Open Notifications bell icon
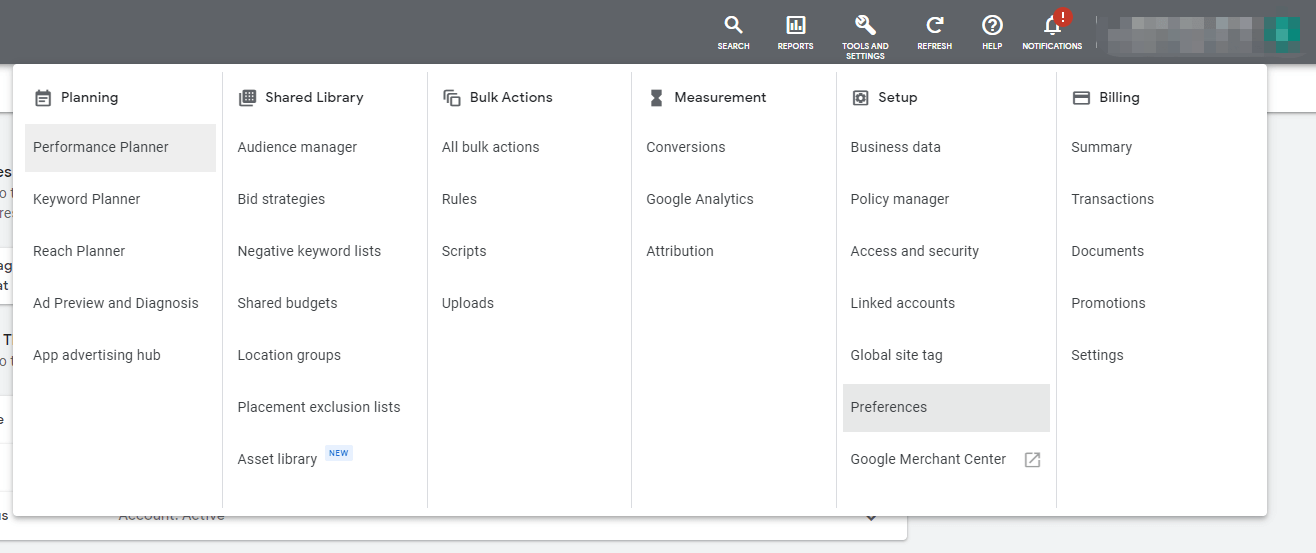Viewport: 1316px width, 553px height. (x=1051, y=27)
